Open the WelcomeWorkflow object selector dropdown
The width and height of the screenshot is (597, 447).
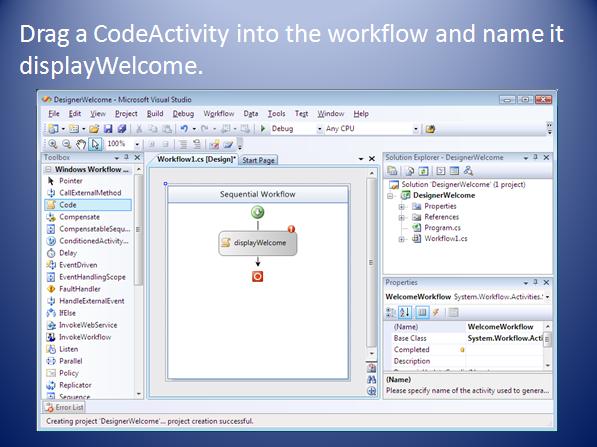click(548, 297)
